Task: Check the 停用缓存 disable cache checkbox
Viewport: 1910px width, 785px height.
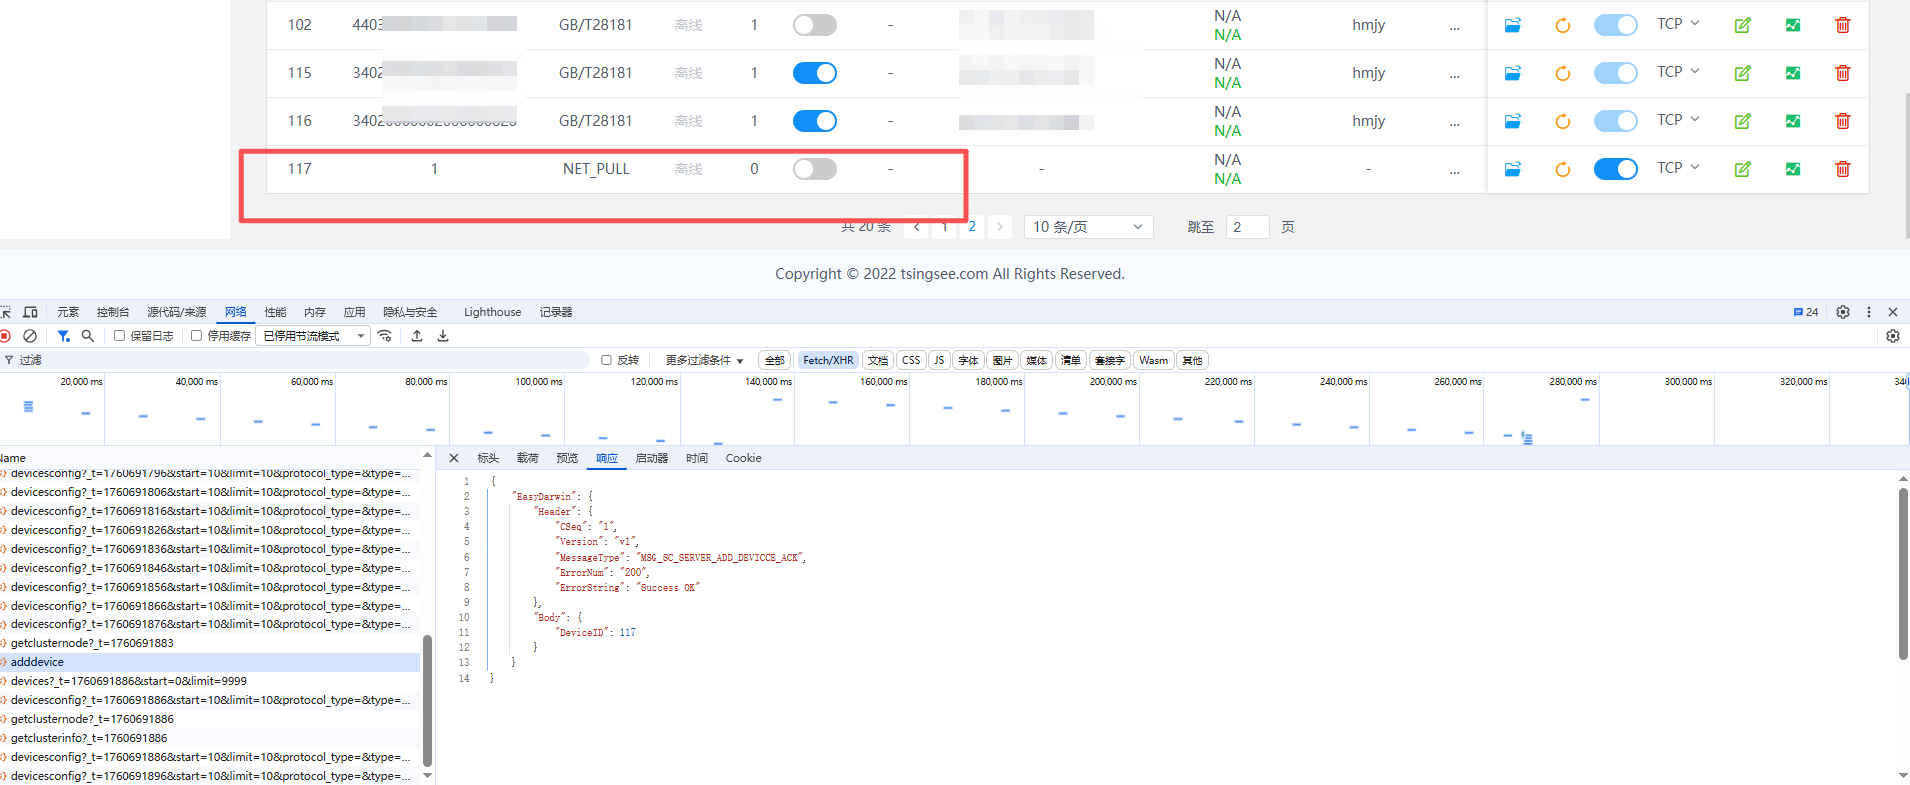Action: (196, 336)
